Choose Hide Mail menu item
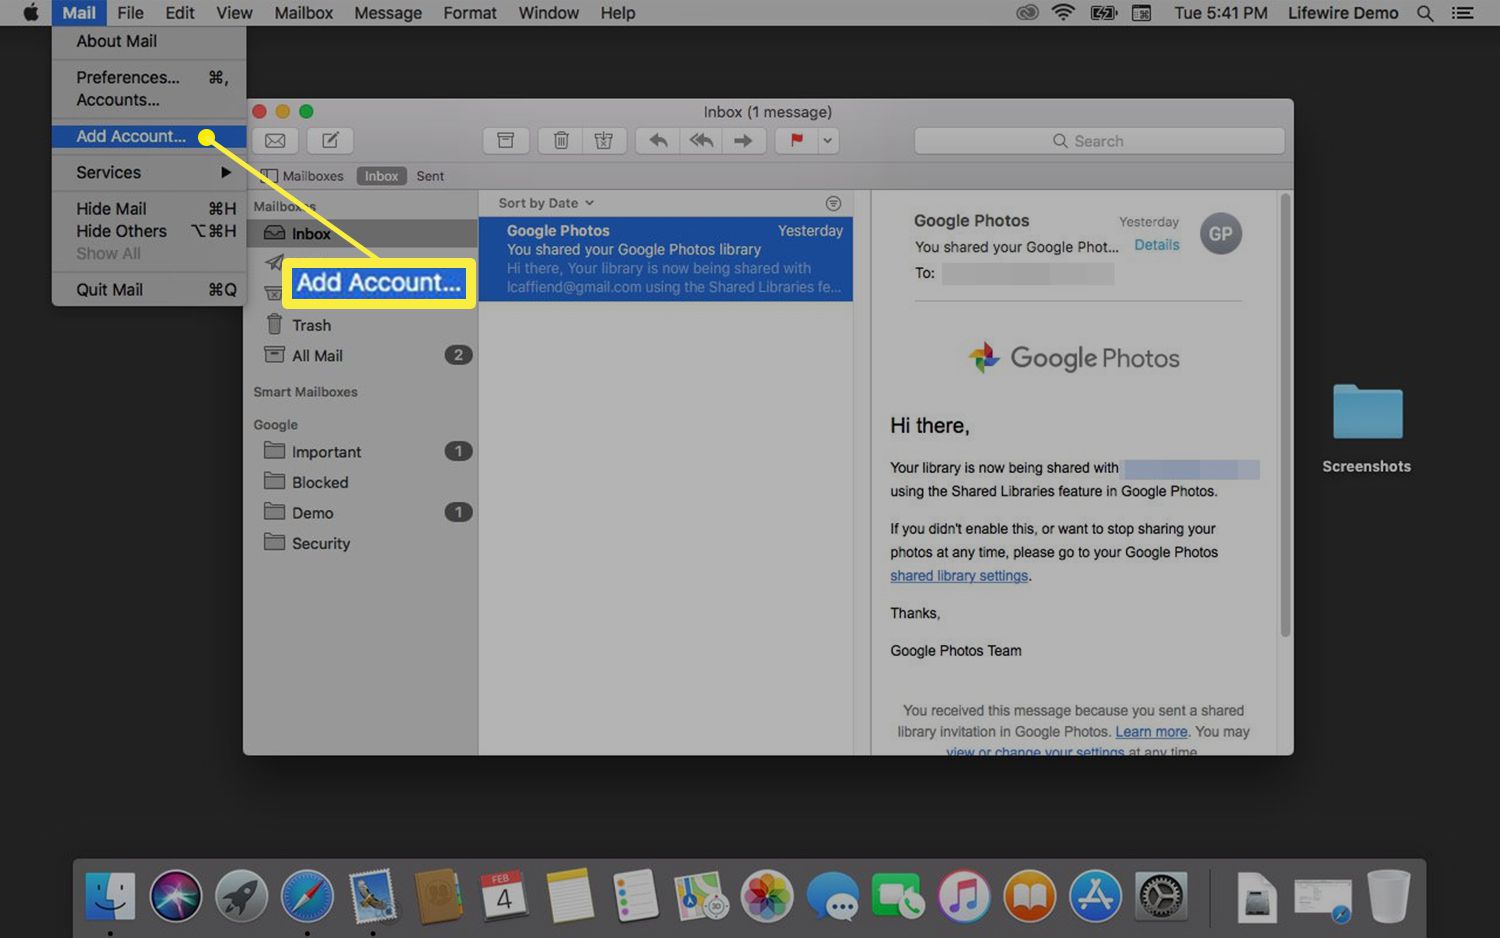The width and height of the screenshot is (1500, 938). coord(149,208)
